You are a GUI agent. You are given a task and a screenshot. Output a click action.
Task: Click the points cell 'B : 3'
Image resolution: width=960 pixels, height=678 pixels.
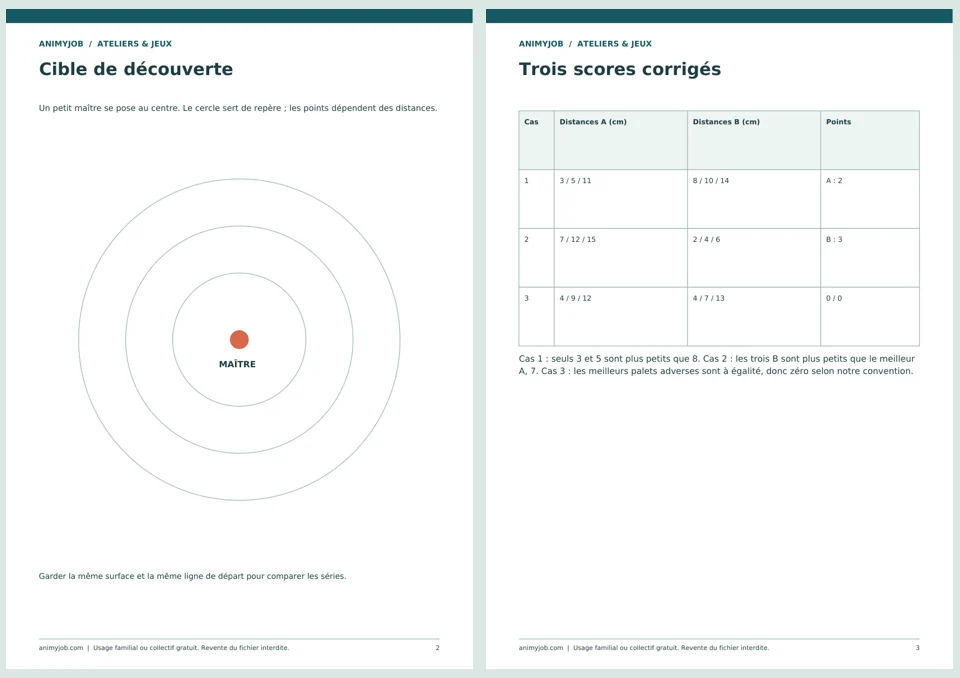[x=870, y=258]
